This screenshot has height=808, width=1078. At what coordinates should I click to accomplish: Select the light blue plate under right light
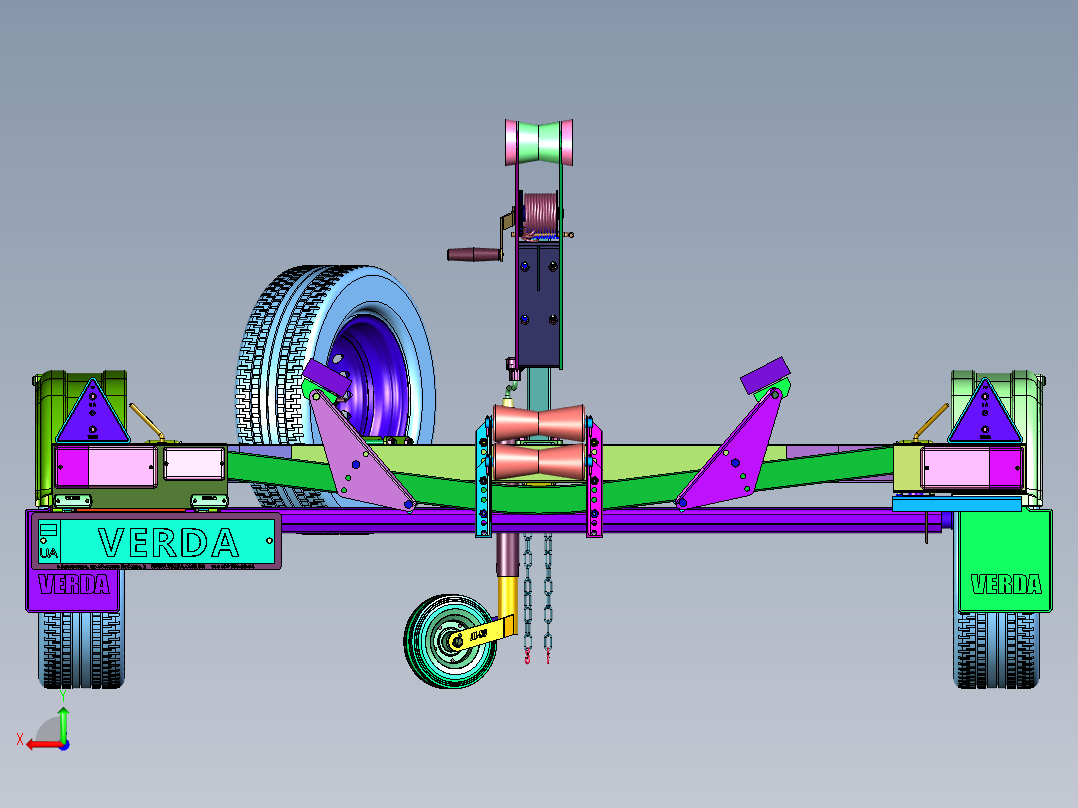(956, 505)
